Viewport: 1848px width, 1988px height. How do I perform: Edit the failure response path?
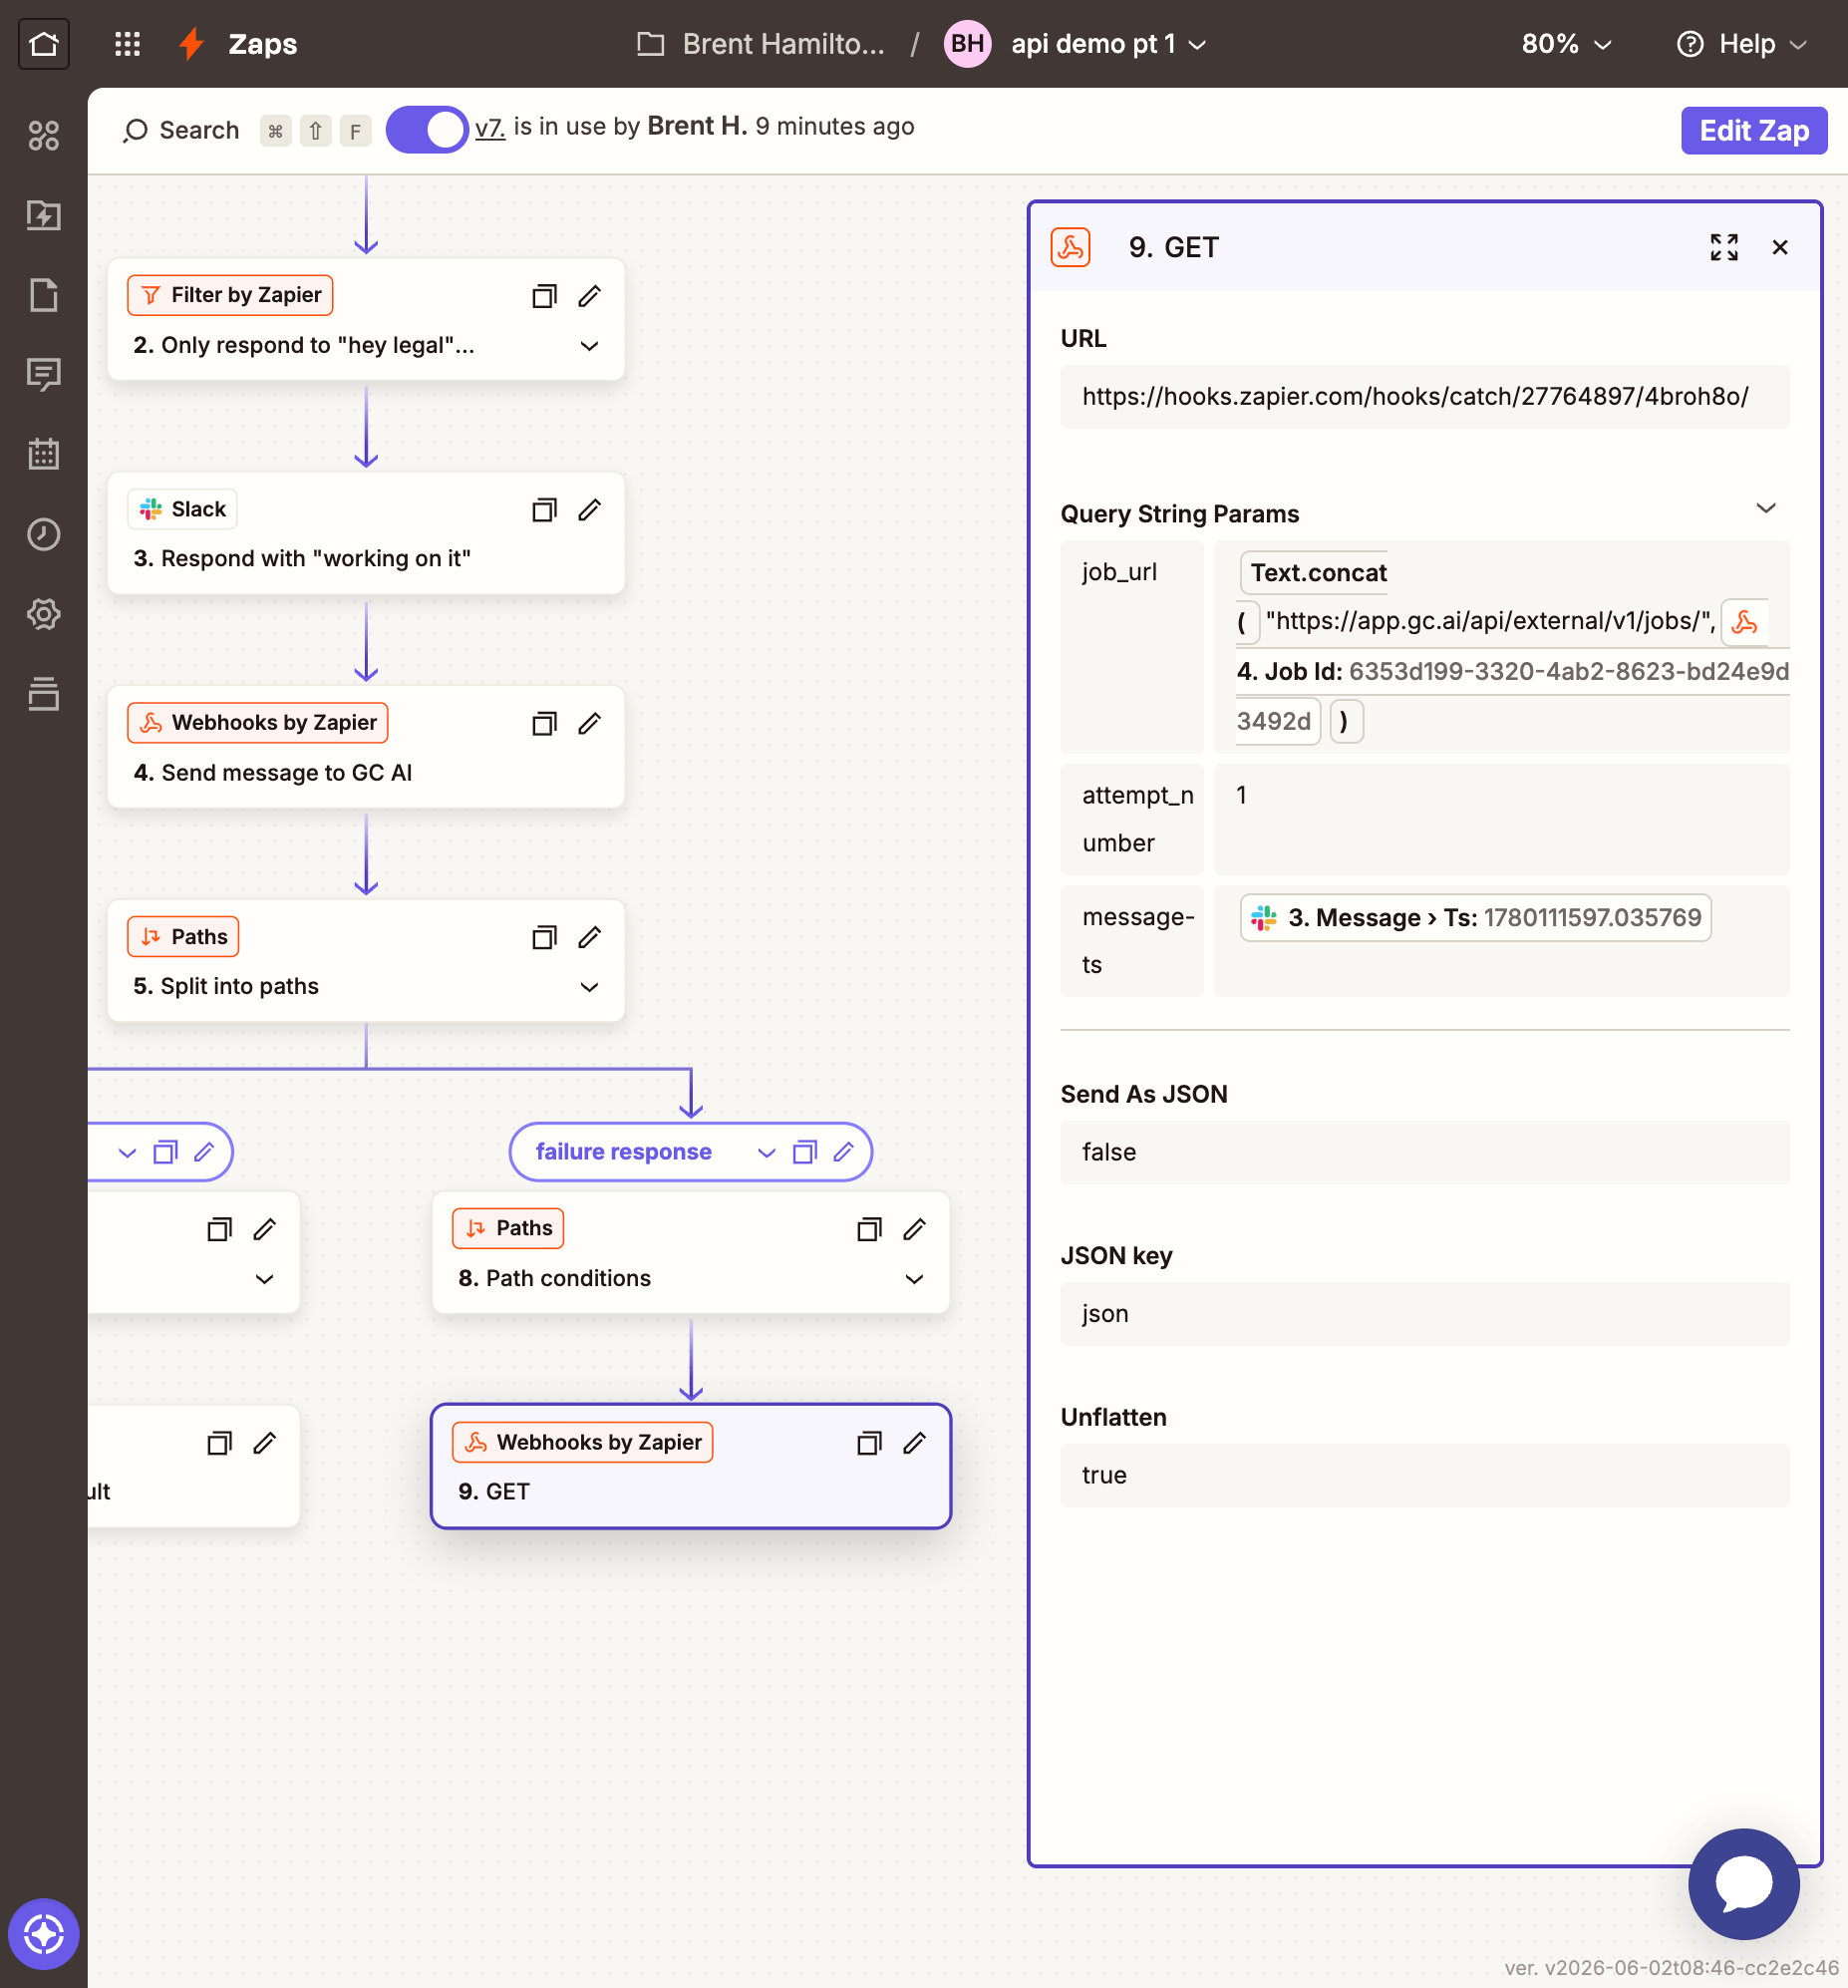point(844,1152)
